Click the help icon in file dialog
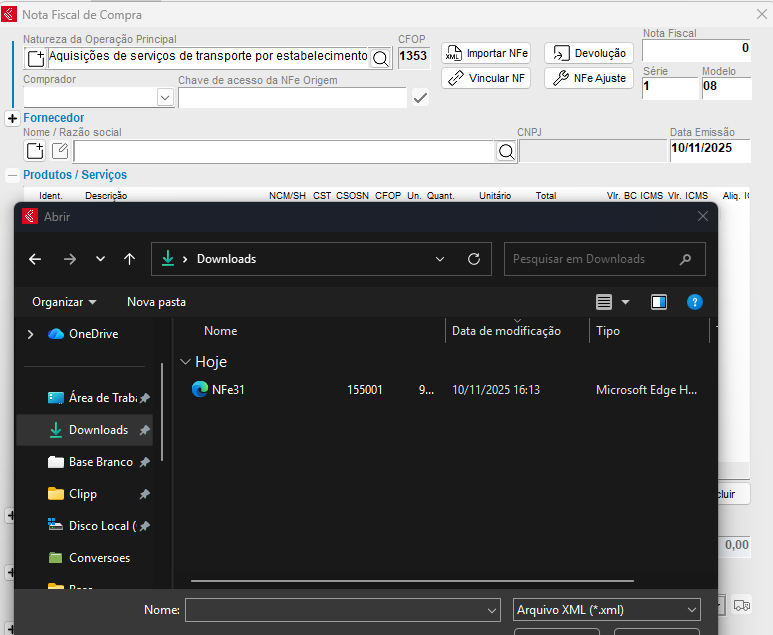This screenshot has width=773, height=635. click(695, 302)
